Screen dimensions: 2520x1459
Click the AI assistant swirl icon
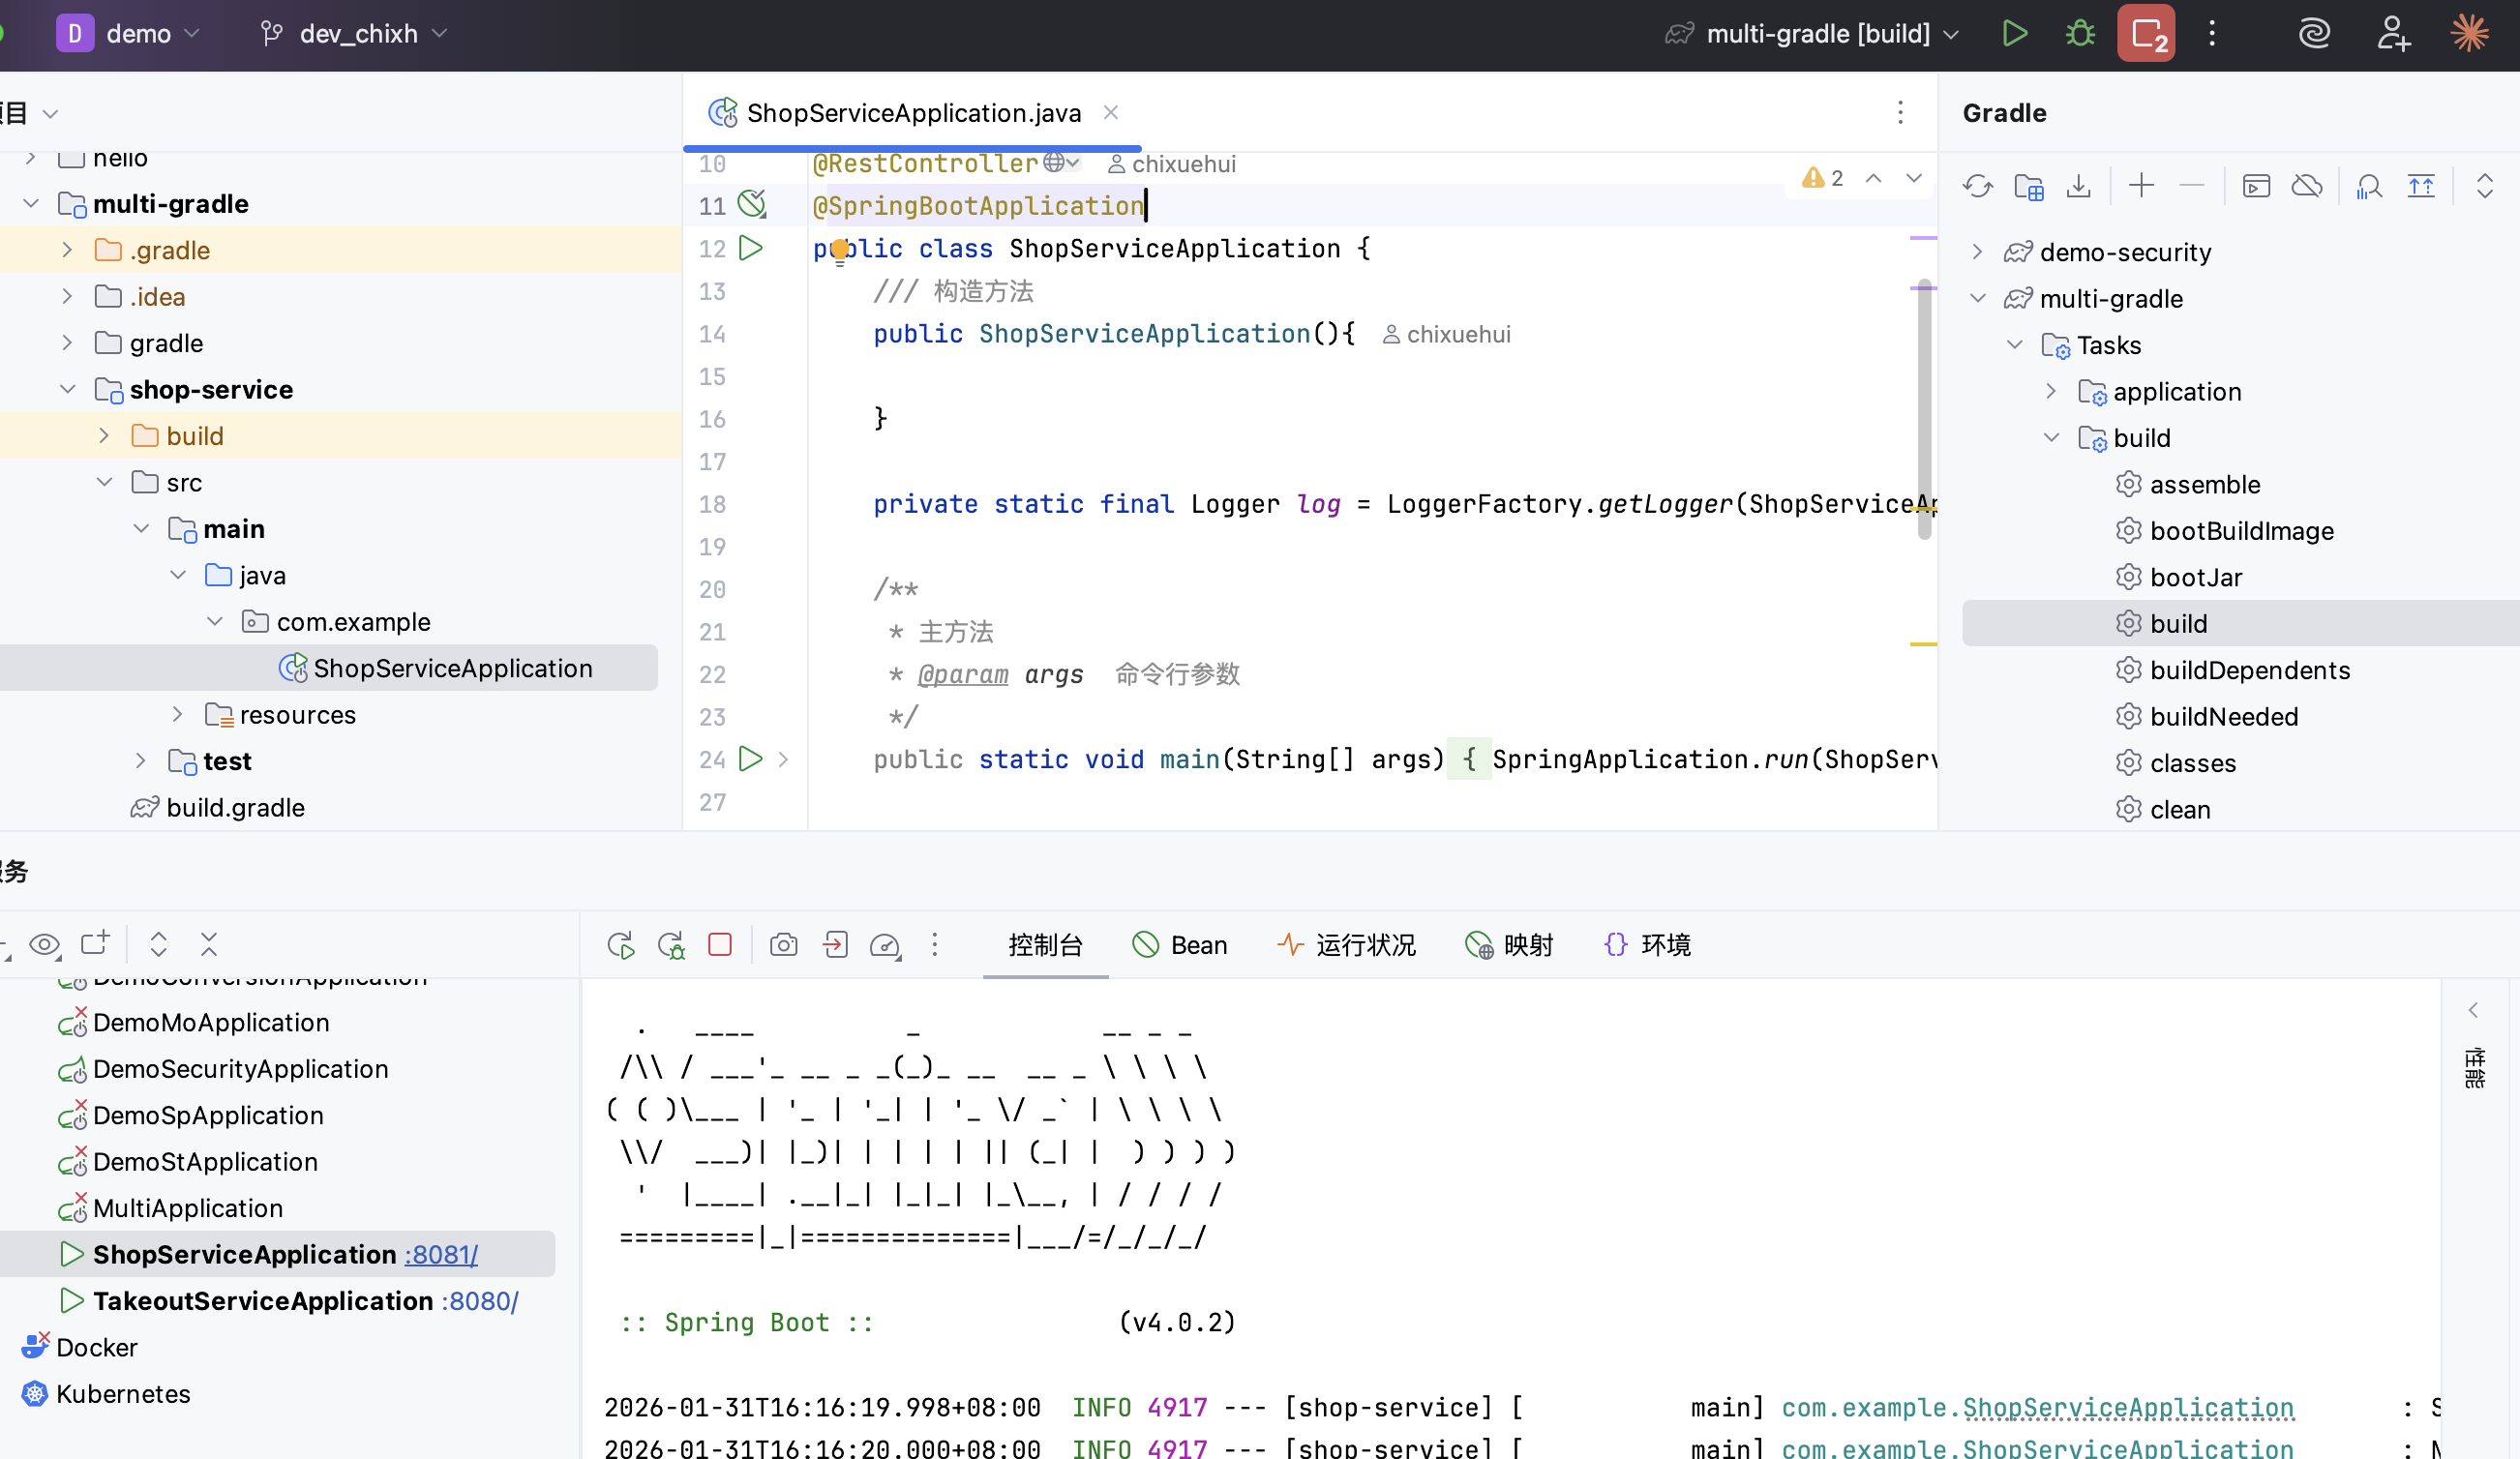click(x=2314, y=34)
